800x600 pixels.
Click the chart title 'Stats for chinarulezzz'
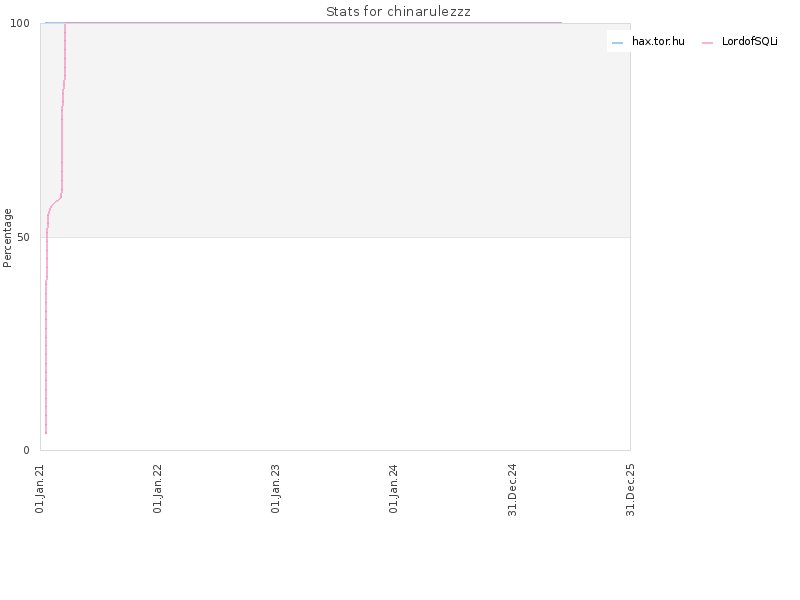(x=398, y=11)
